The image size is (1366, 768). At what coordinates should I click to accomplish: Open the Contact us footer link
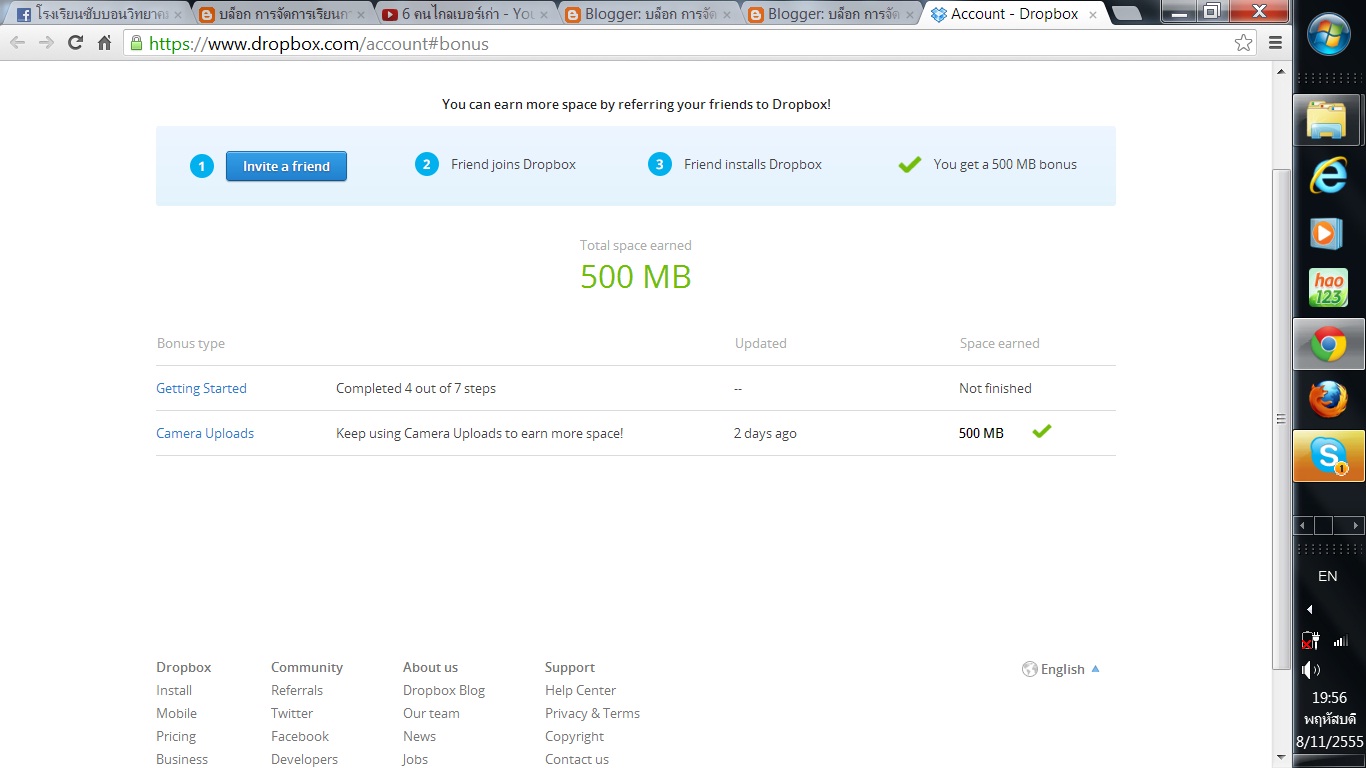[x=577, y=759]
